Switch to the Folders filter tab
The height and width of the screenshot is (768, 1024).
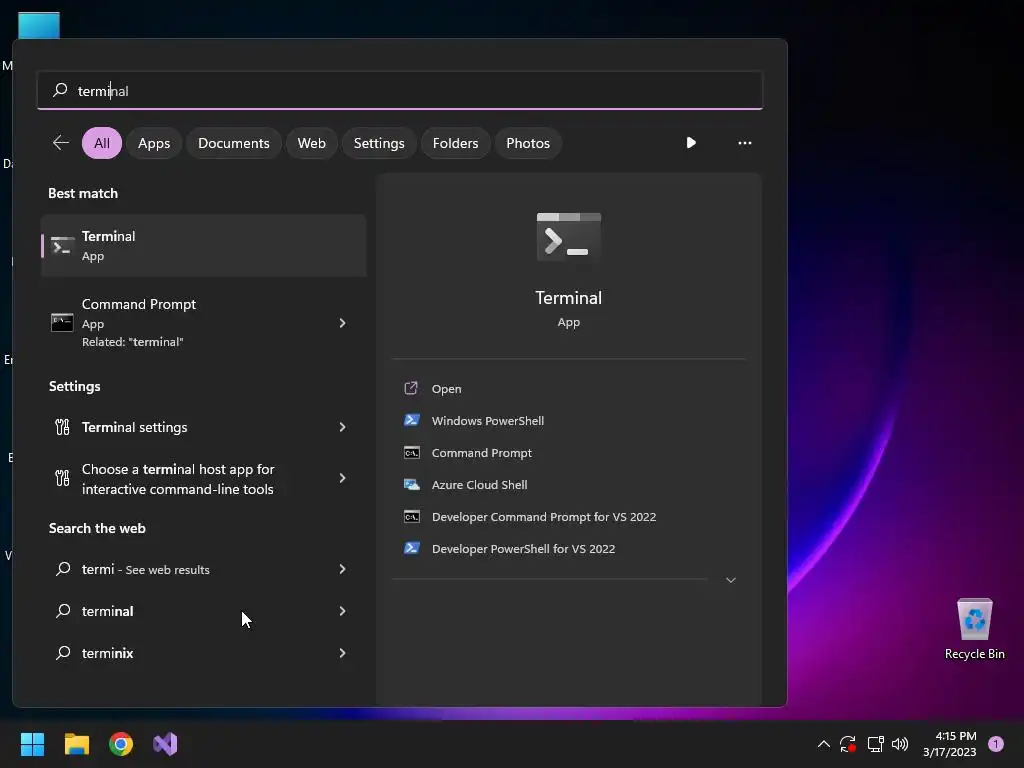pyautogui.click(x=455, y=143)
